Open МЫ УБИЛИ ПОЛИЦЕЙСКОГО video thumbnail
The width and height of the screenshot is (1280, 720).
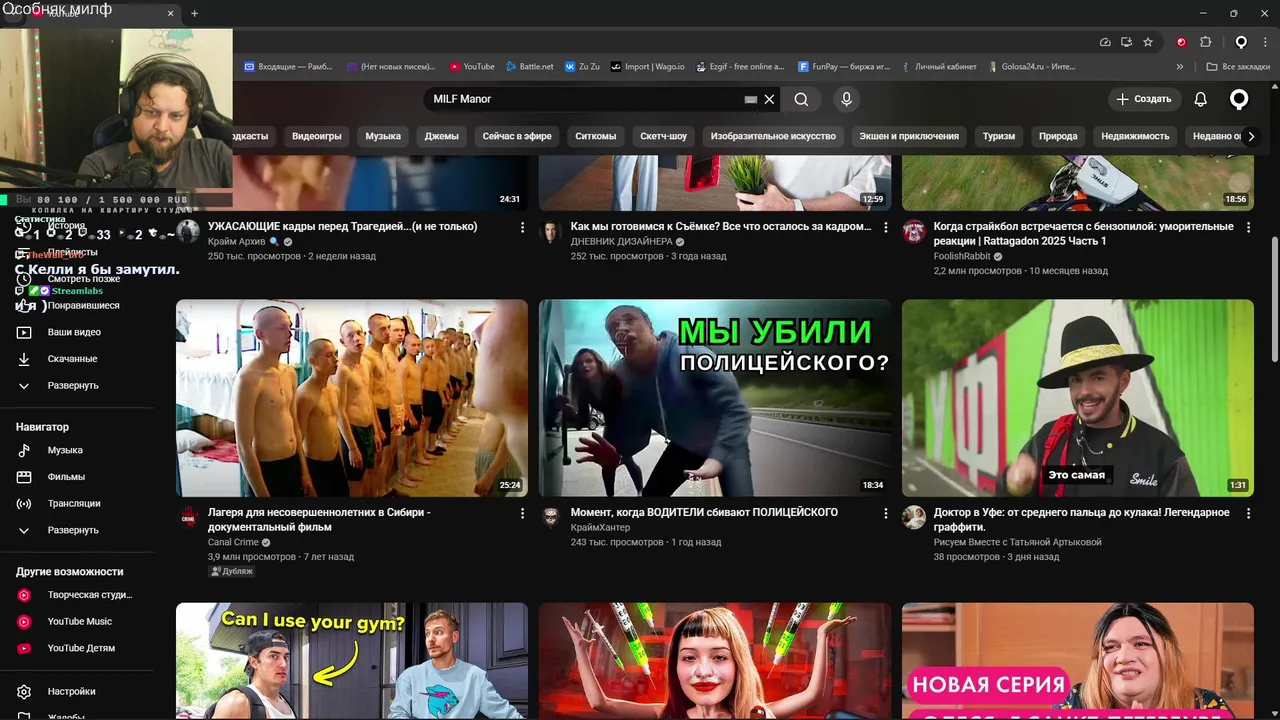point(715,398)
